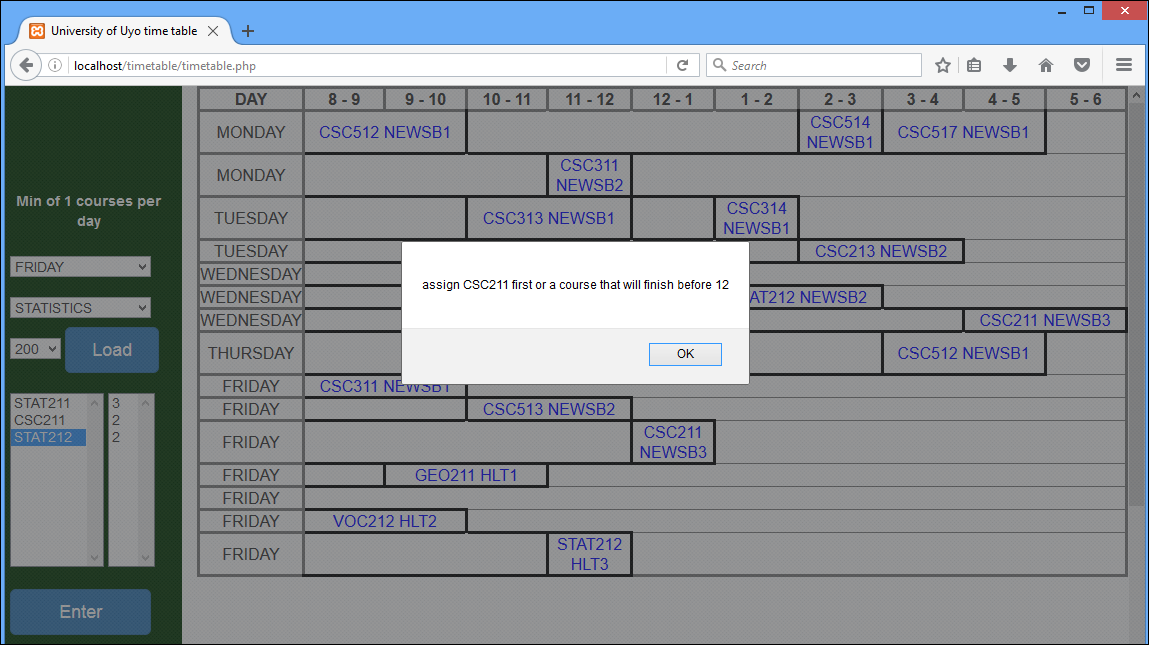Click the Pocket save icon
This screenshot has width=1149, height=645.
[x=1082, y=66]
